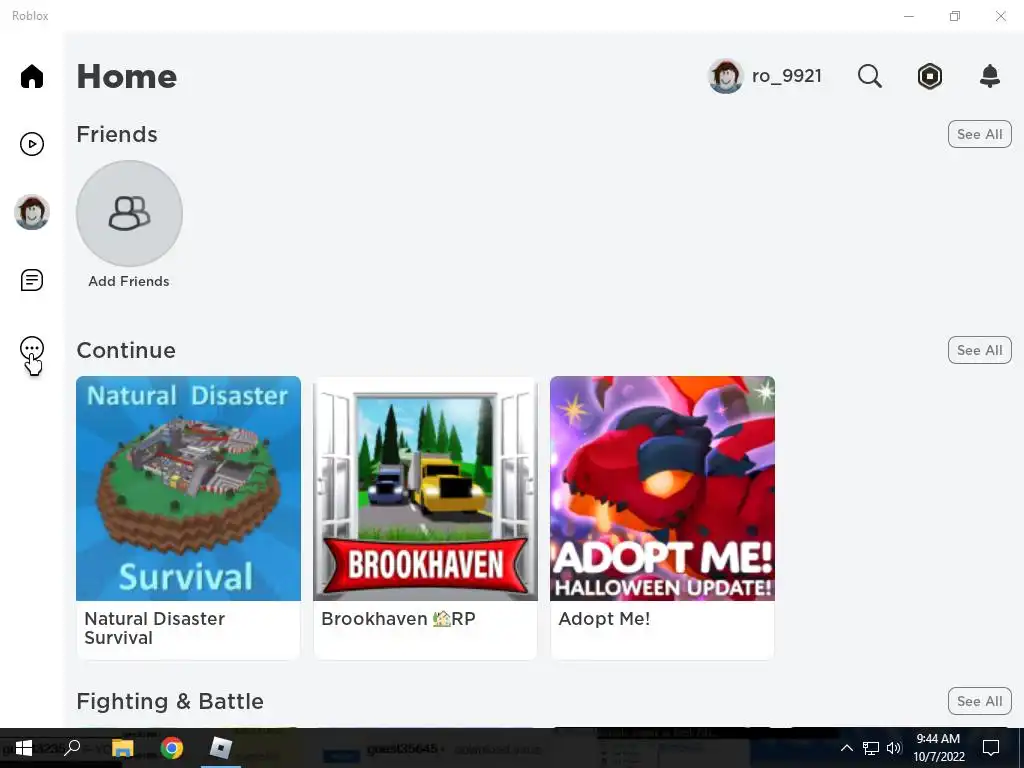The height and width of the screenshot is (768, 1024).
Task: Click the Natural Disaster Survival title text
Action: click(x=154, y=628)
